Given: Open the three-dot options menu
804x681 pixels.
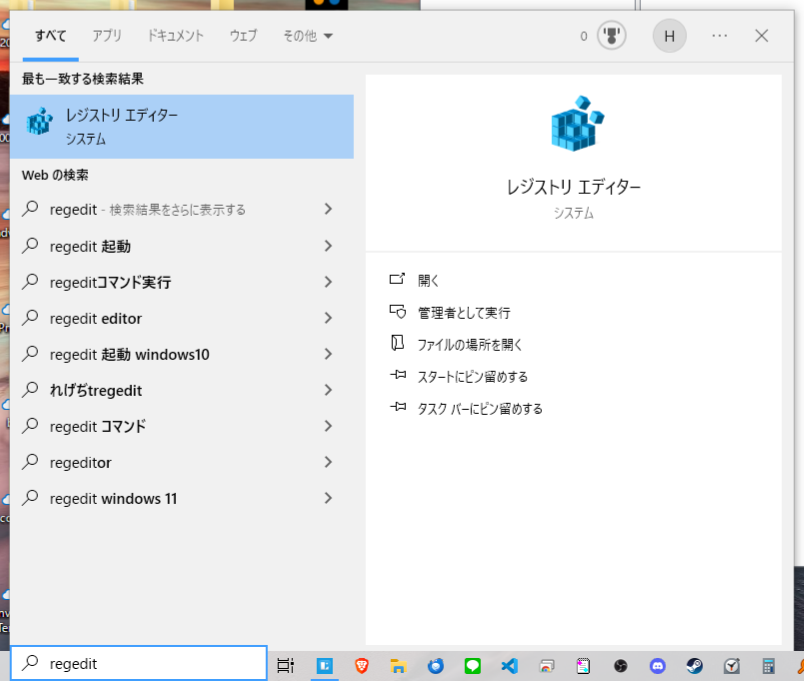Looking at the screenshot, I should 719,36.
